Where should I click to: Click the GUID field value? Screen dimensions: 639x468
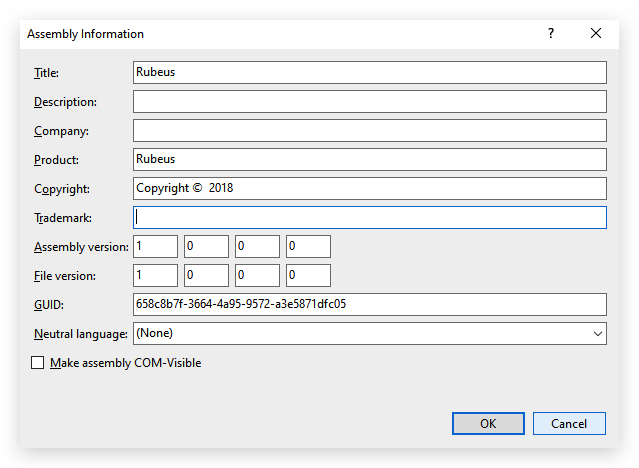(370, 304)
